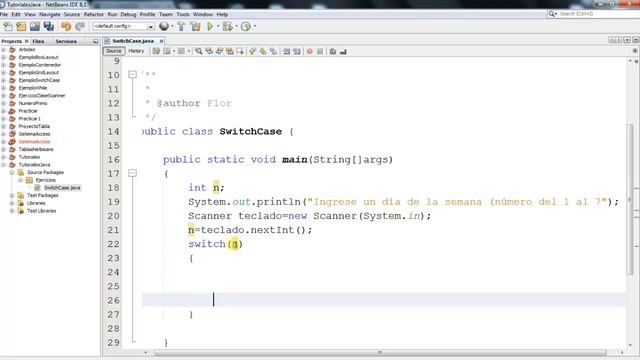Image resolution: width=640 pixels, height=360 pixels.
Task: Open the Window menu
Action: pos(203,14)
